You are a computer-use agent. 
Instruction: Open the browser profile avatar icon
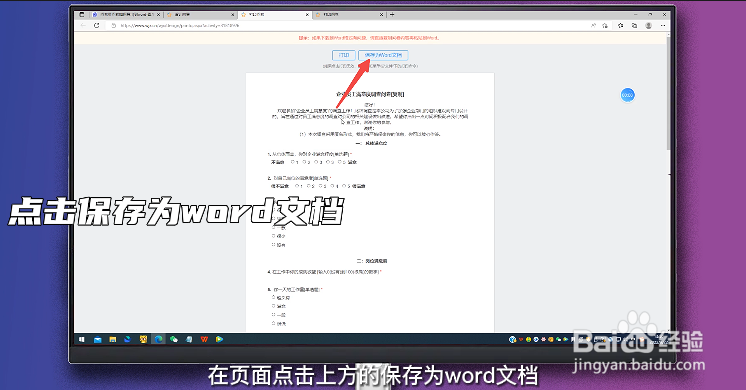pos(648,25)
